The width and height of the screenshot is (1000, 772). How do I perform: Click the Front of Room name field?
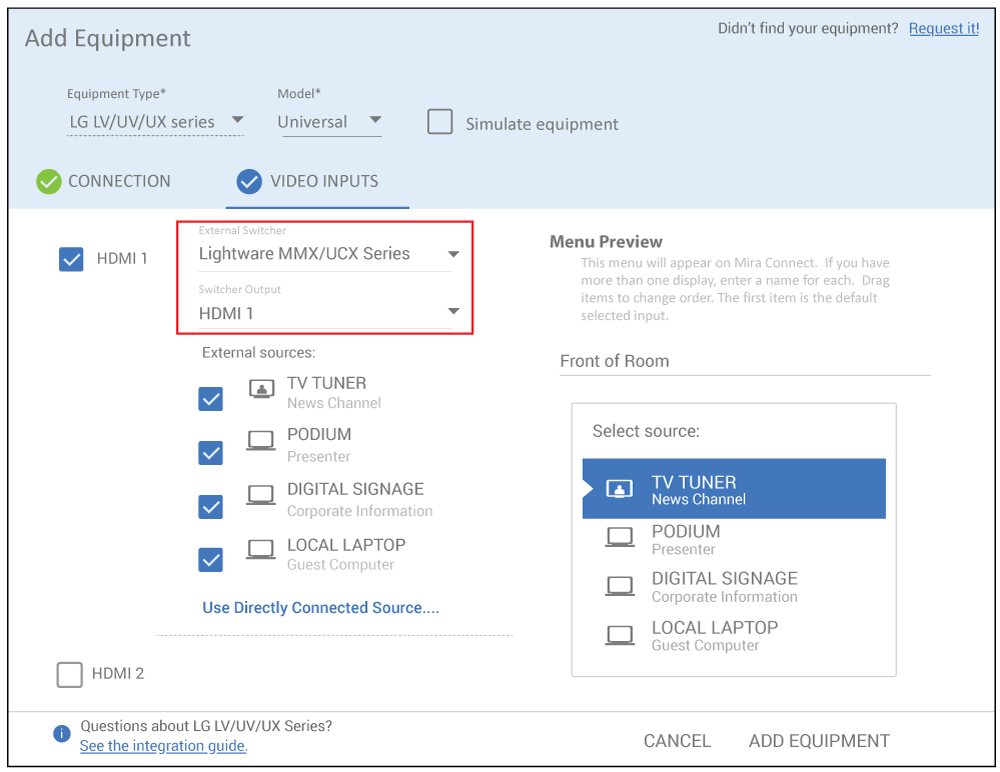(744, 361)
